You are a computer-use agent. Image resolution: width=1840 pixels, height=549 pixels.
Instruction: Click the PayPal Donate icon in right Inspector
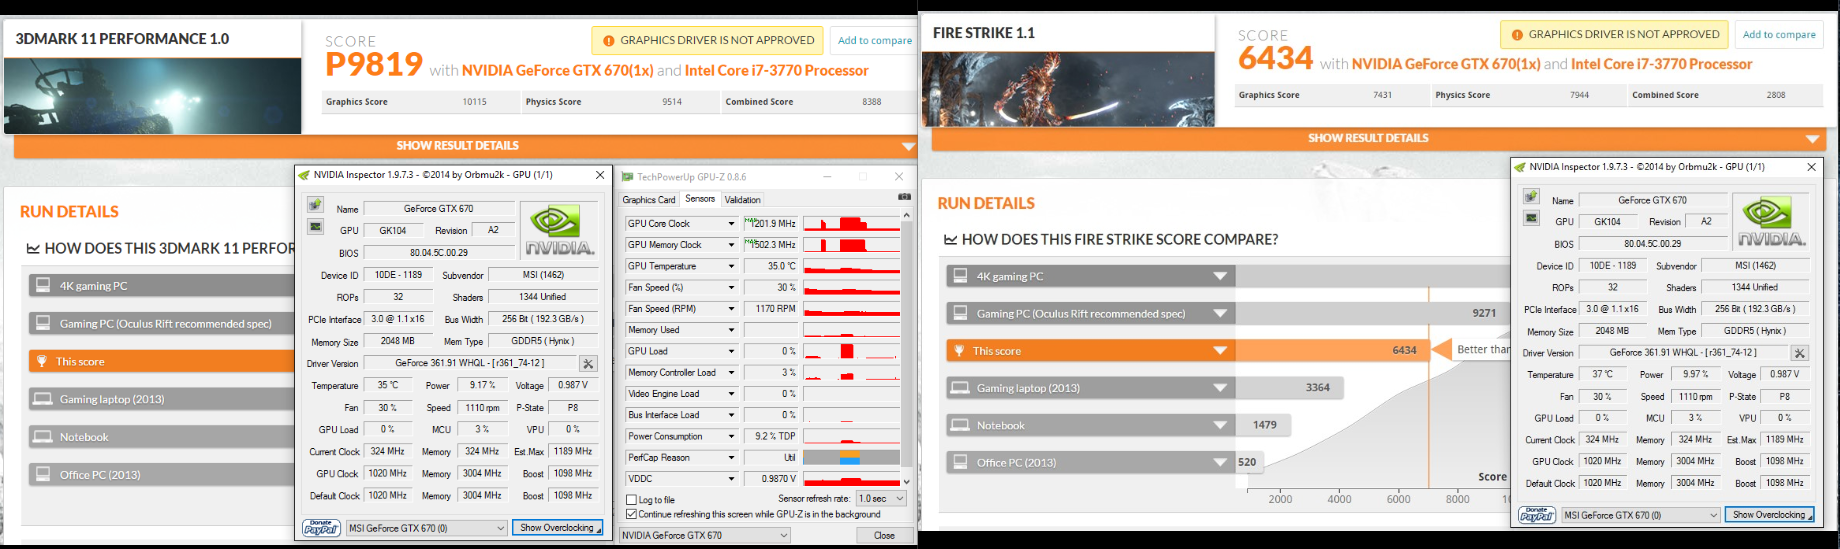[x=1537, y=515]
